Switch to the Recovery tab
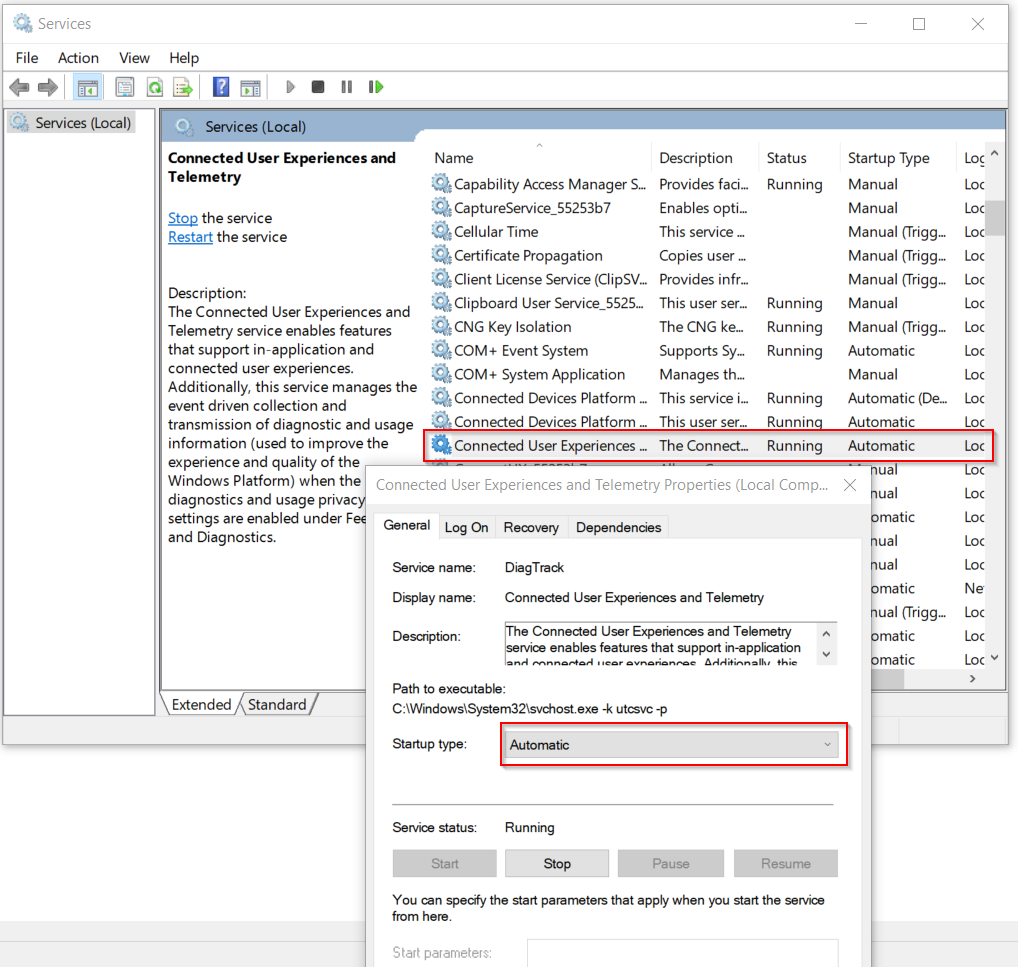1018x967 pixels. [531, 527]
